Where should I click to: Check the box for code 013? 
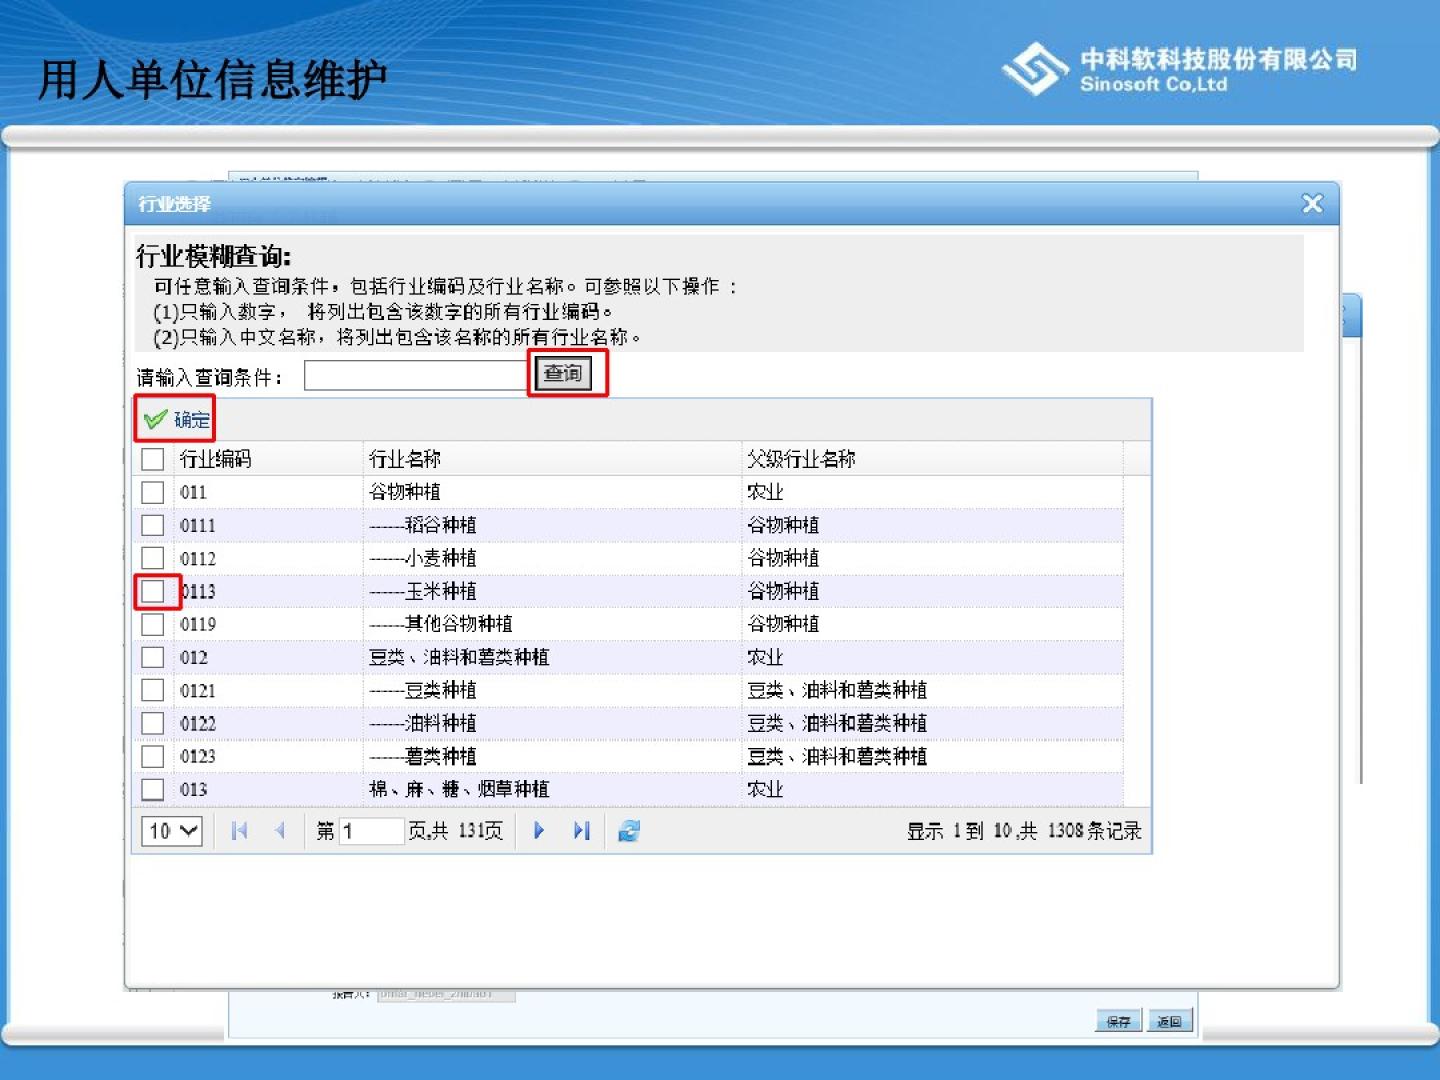coord(153,789)
